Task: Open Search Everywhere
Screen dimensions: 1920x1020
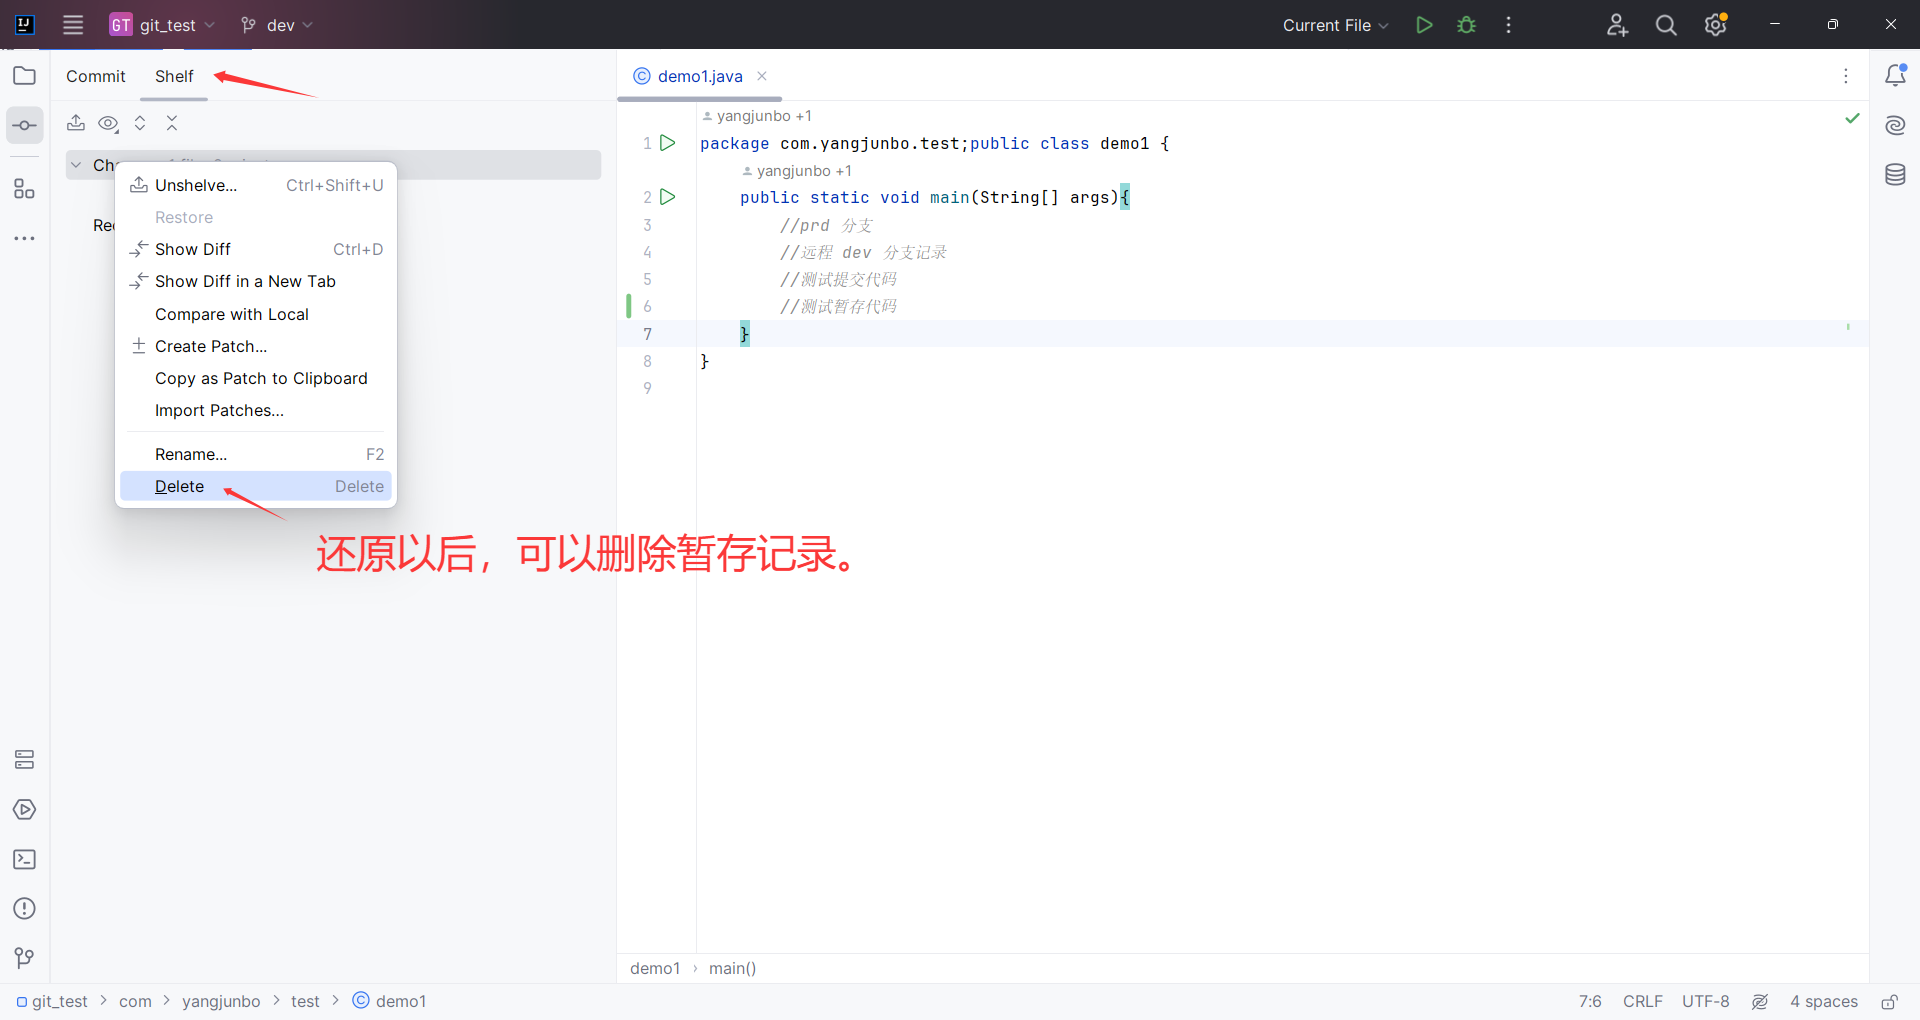Action: pos(1666,24)
